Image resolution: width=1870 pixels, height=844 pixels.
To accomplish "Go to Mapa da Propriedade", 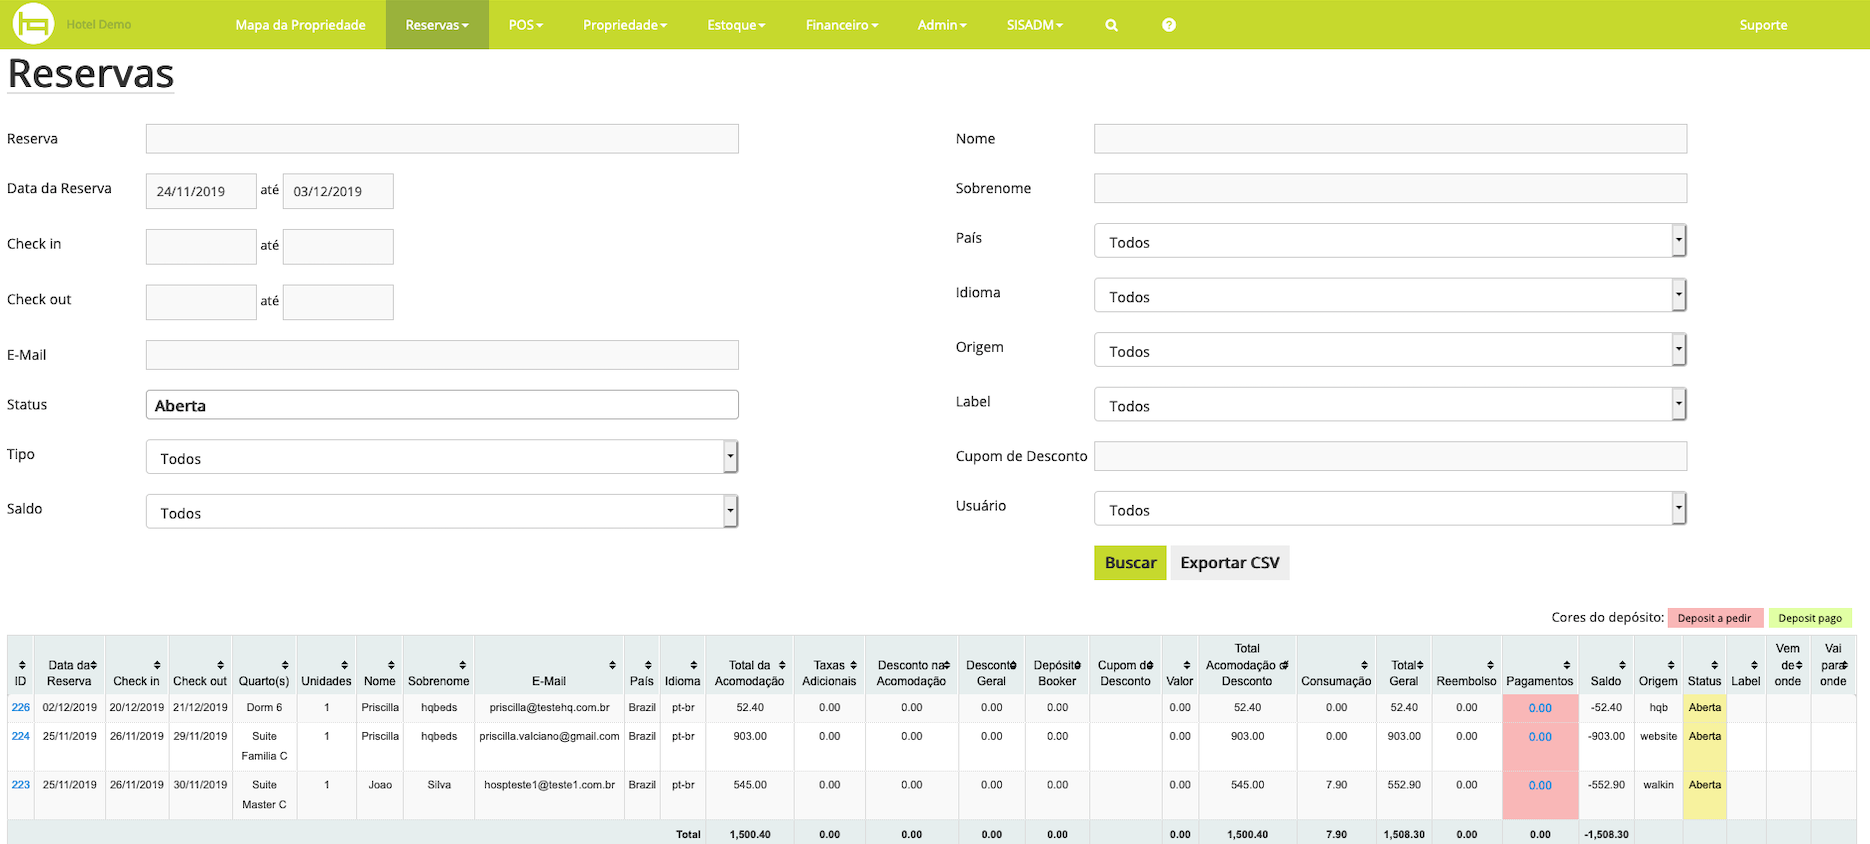I will point(300,25).
